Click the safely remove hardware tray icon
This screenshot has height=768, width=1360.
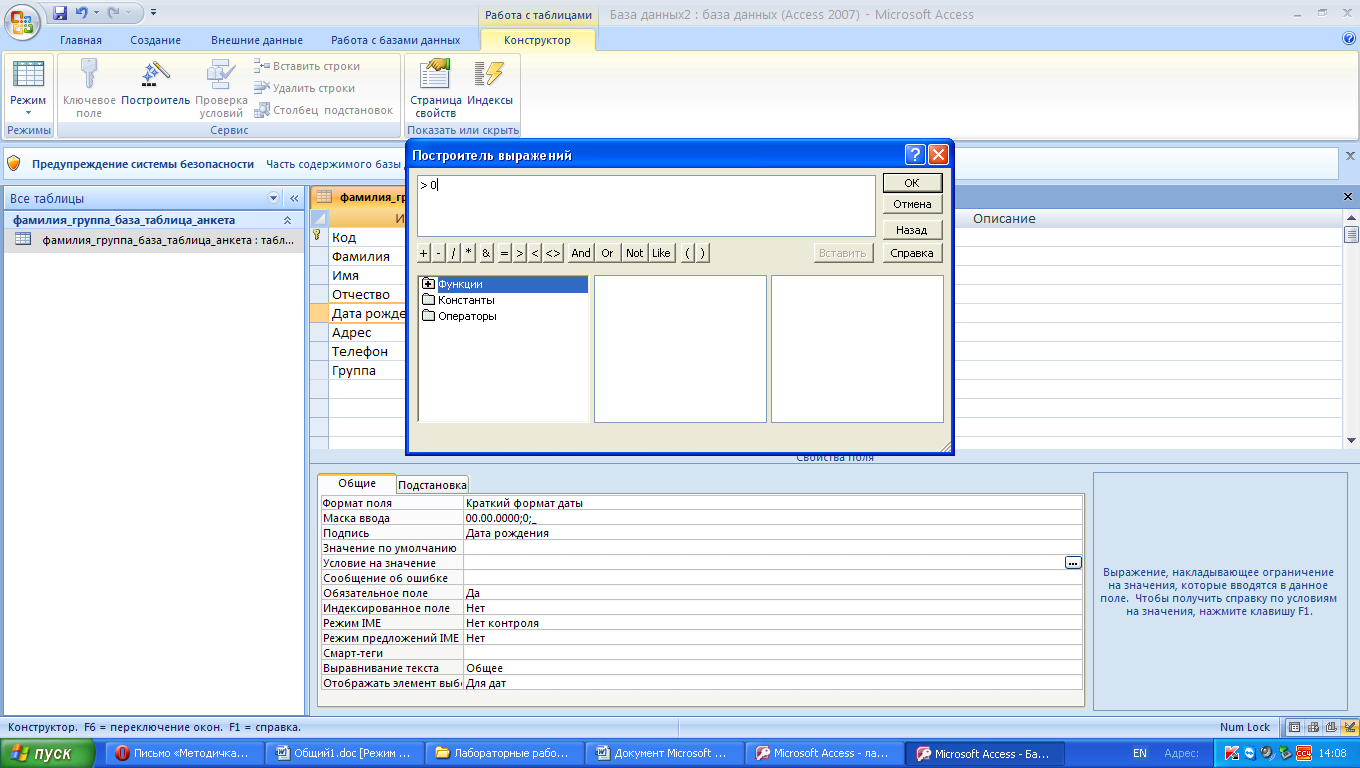pos(1284,753)
